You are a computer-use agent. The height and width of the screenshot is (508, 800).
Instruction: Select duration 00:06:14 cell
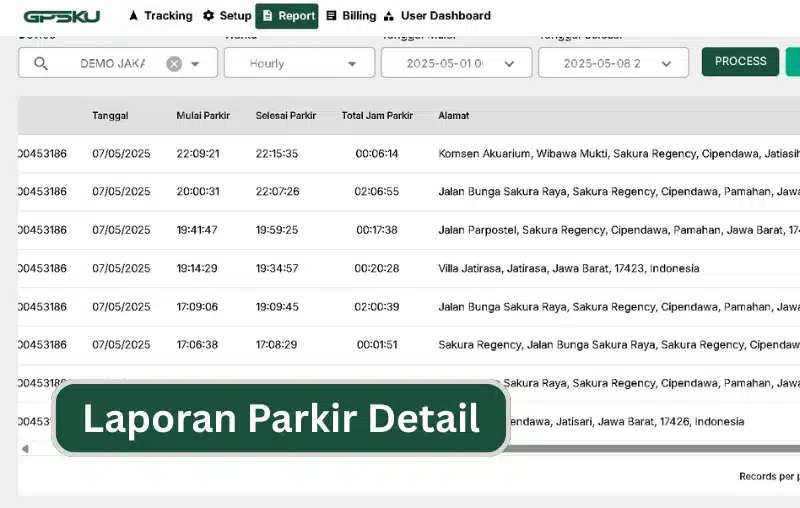click(377, 154)
